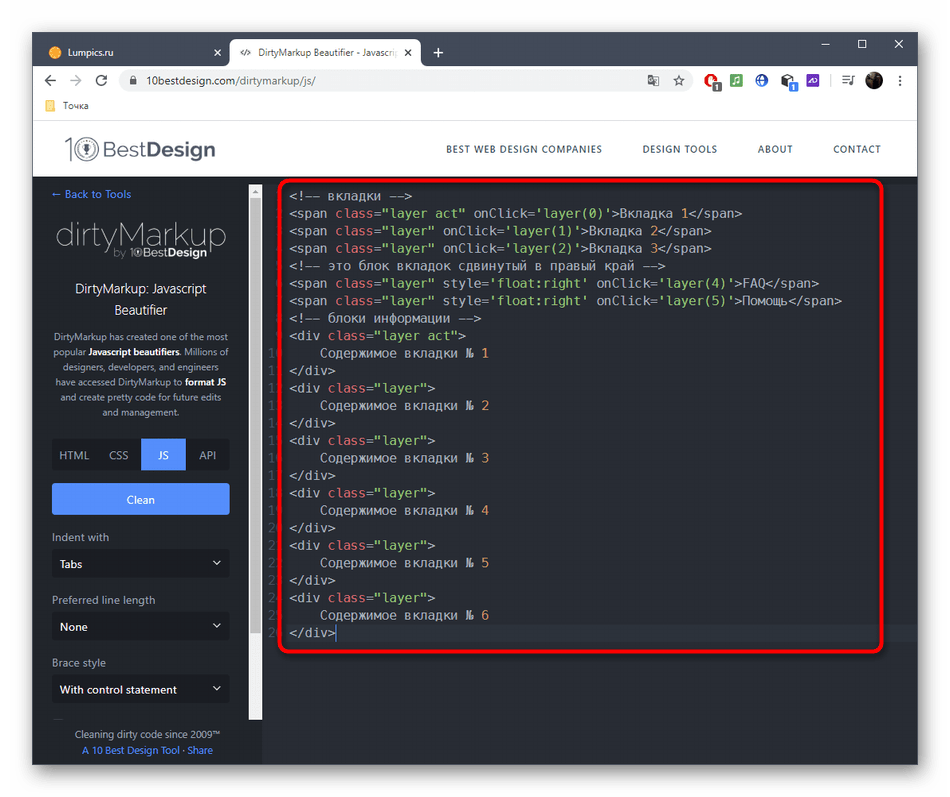Image resolution: width=950 pixels, height=797 pixels.
Task: Open the Preferred line length dropdown
Action: click(140, 627)
